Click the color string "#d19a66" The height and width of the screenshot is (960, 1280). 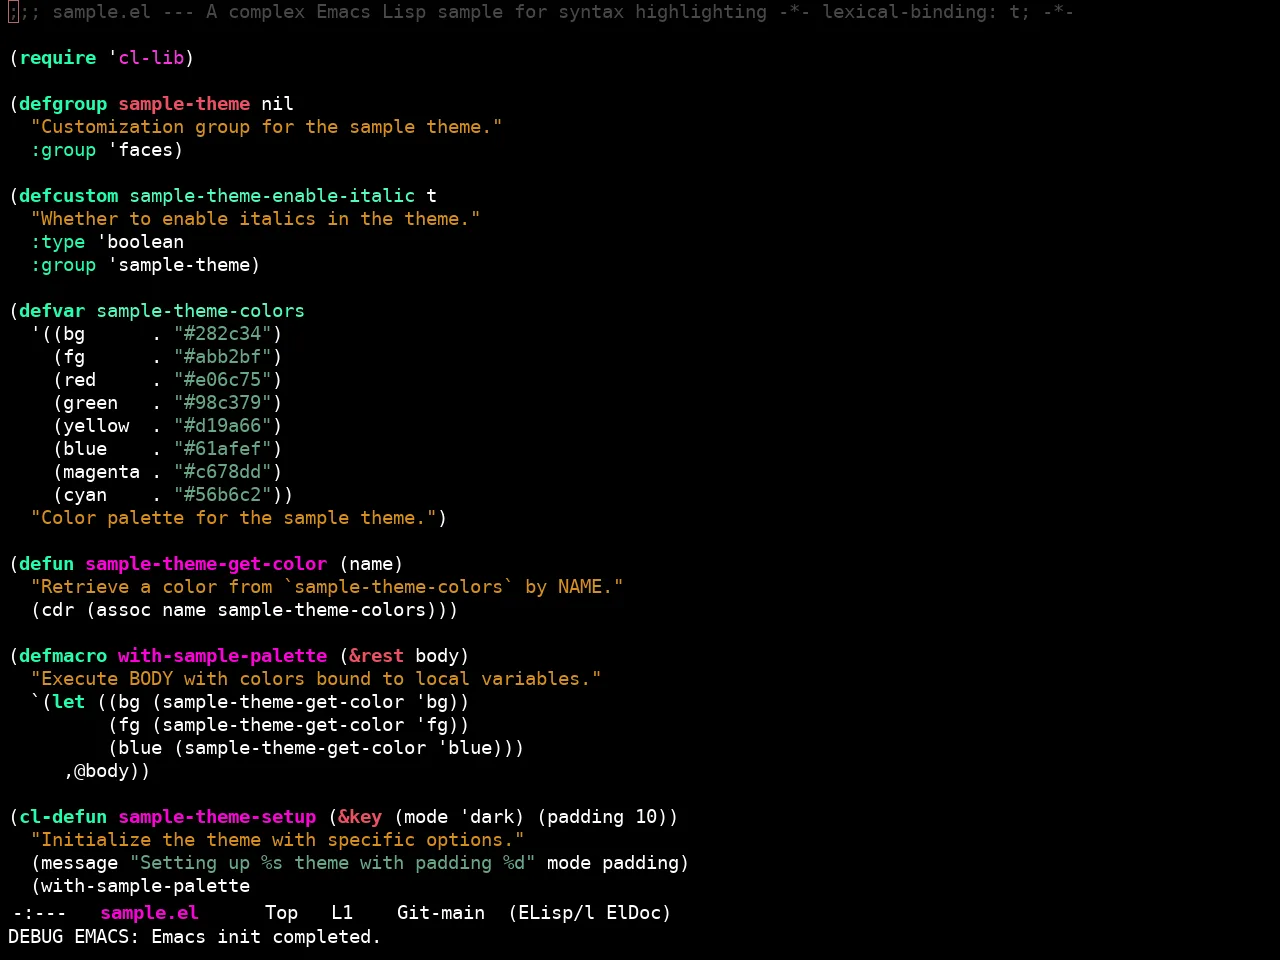tap(223, 426)
